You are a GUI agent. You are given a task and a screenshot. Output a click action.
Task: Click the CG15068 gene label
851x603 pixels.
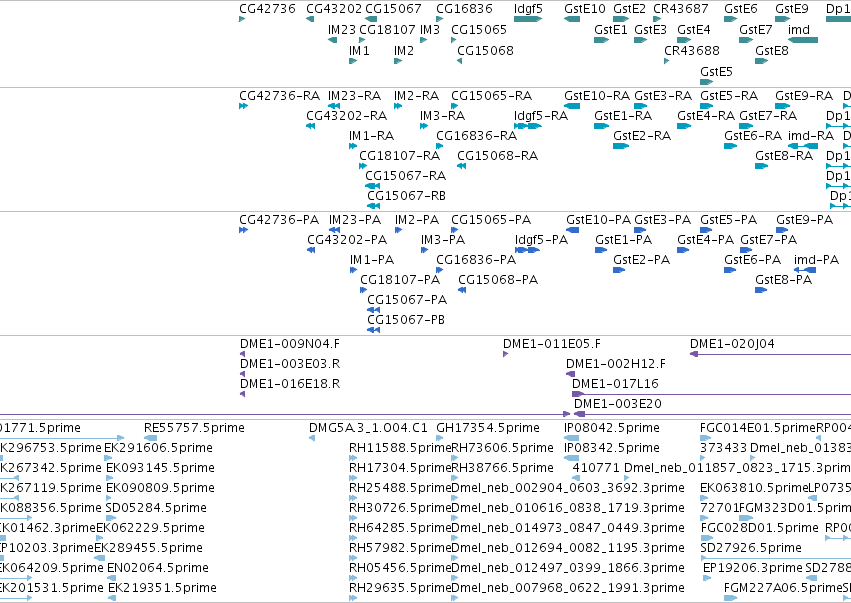coord(485,50)
